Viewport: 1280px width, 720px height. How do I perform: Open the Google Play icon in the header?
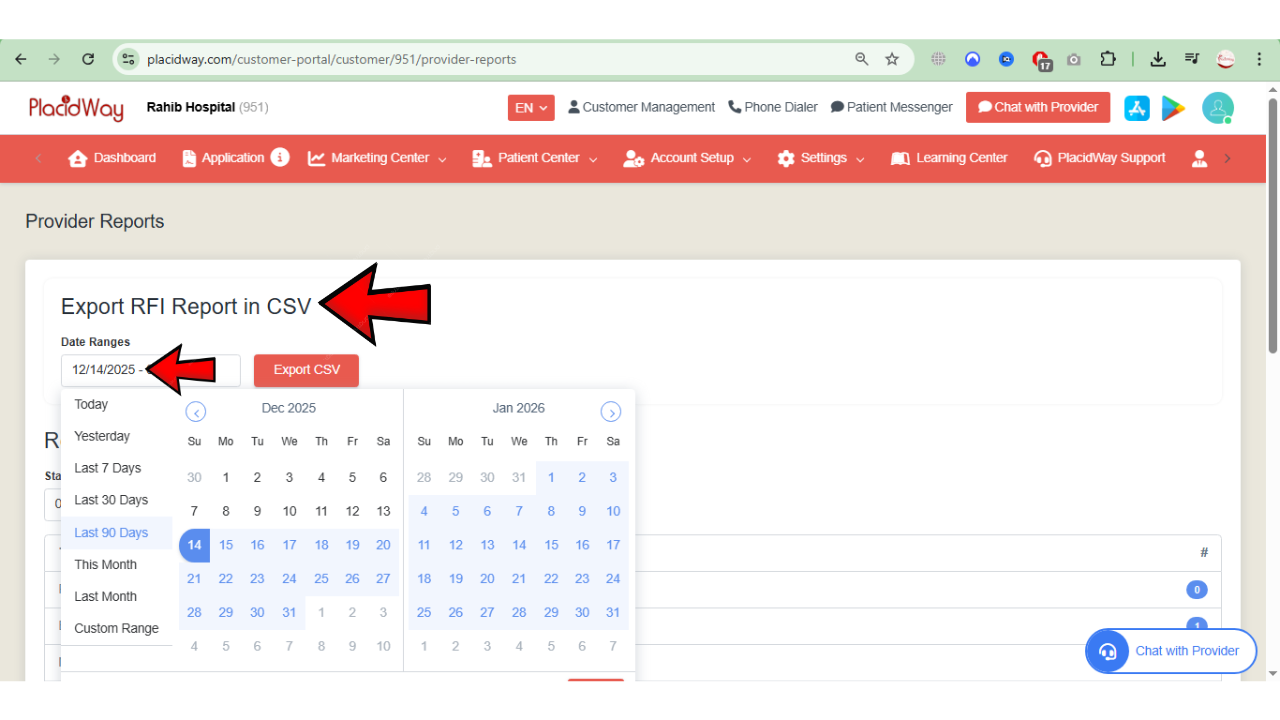(1174, 108)
